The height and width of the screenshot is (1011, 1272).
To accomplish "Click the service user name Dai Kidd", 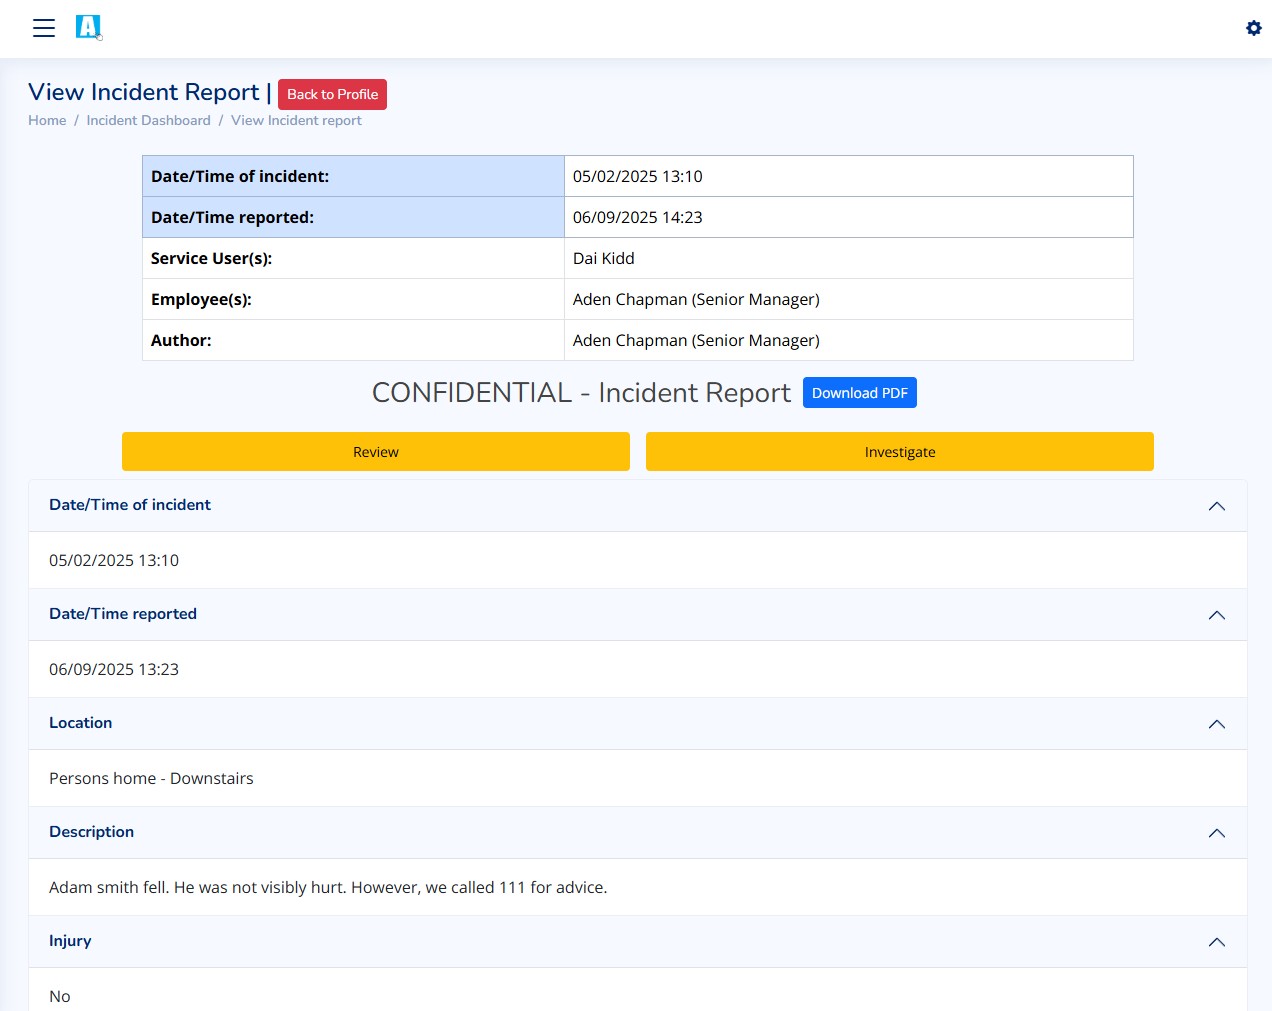I will [603, 258].
